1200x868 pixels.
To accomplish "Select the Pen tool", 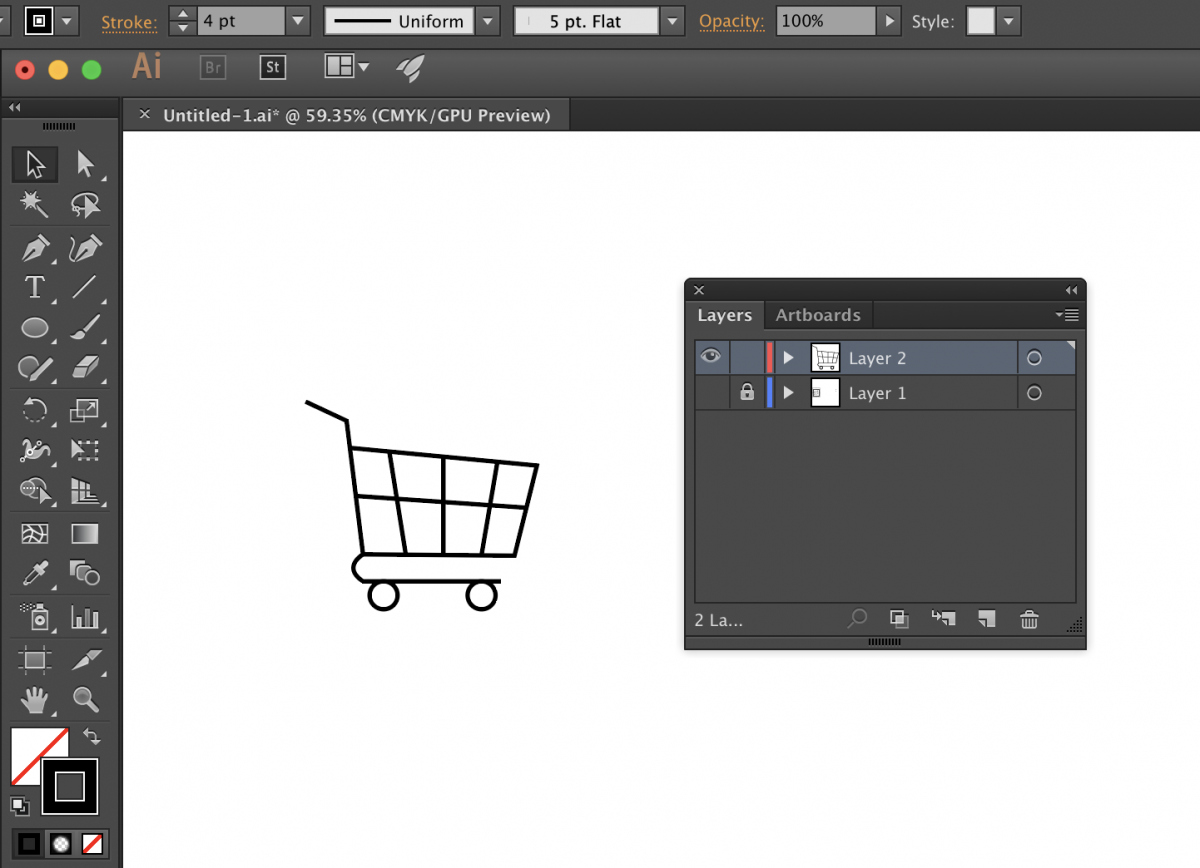I will 35,247.
